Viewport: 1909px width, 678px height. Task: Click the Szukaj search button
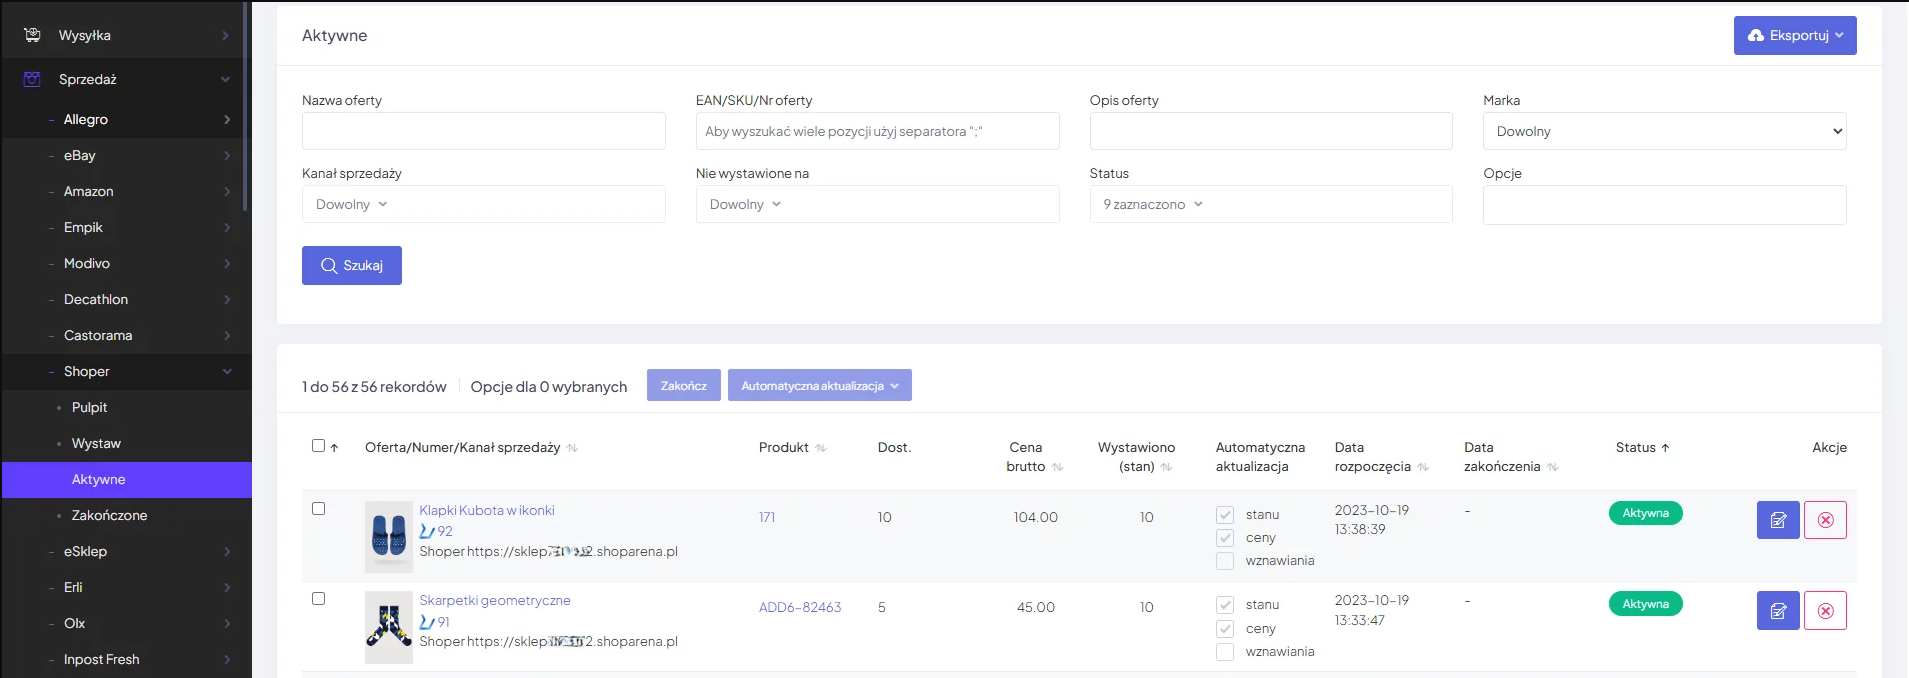click(x=352, y=266)
